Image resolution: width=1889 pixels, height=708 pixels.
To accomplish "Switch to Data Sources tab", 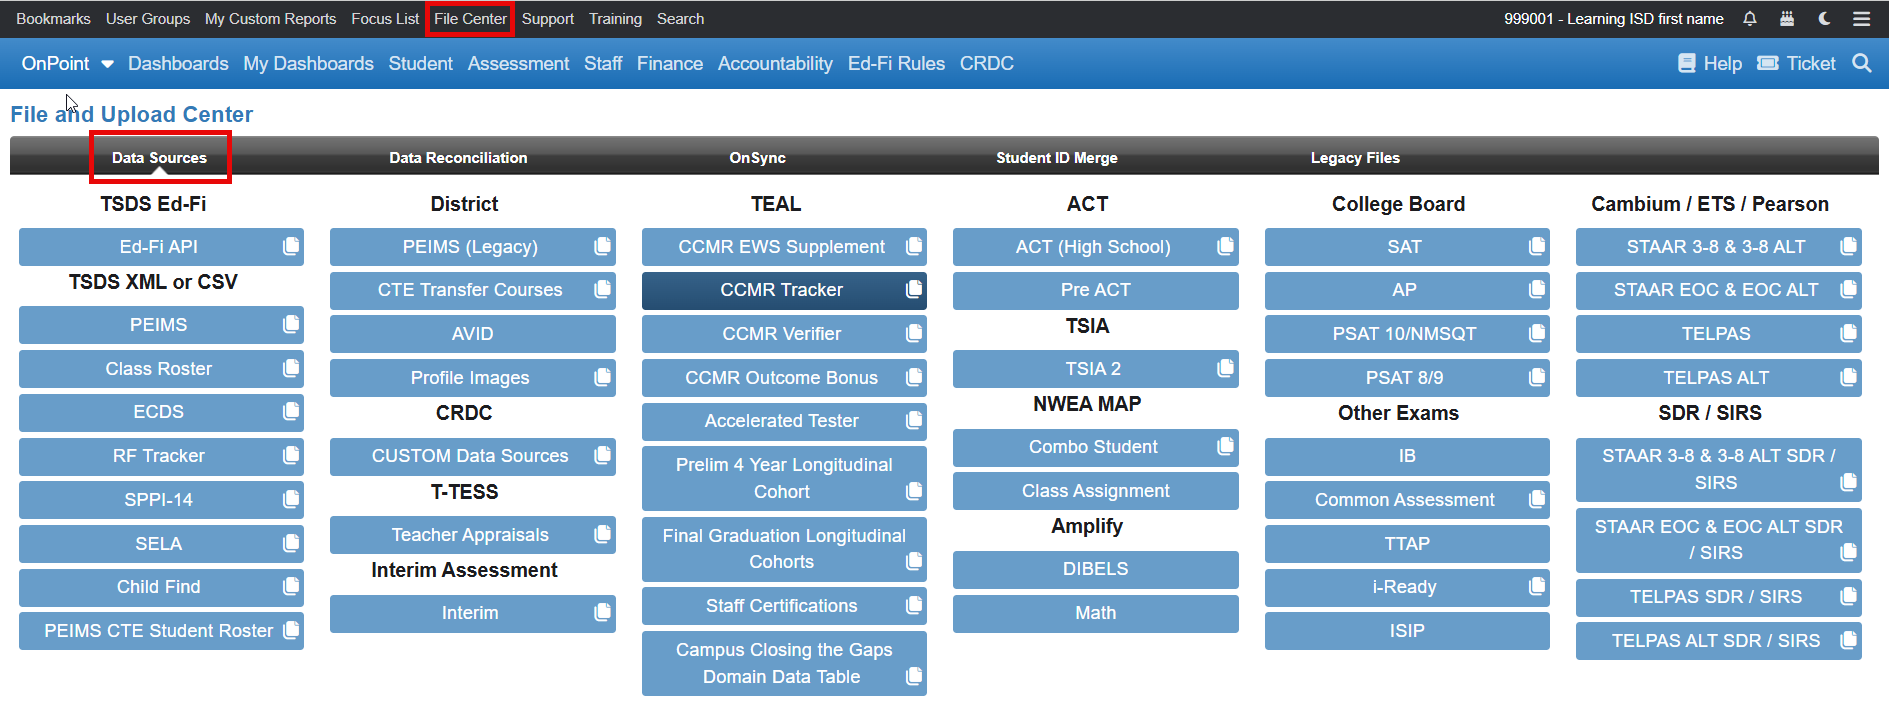I will pyautogui.click(x=159, y=157).
